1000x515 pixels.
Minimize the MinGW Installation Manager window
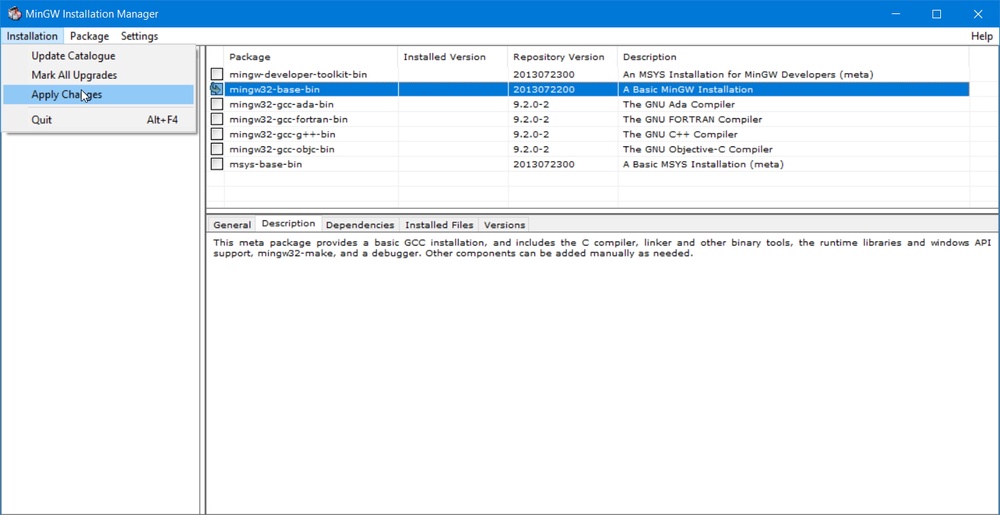(x=895, y=14)
